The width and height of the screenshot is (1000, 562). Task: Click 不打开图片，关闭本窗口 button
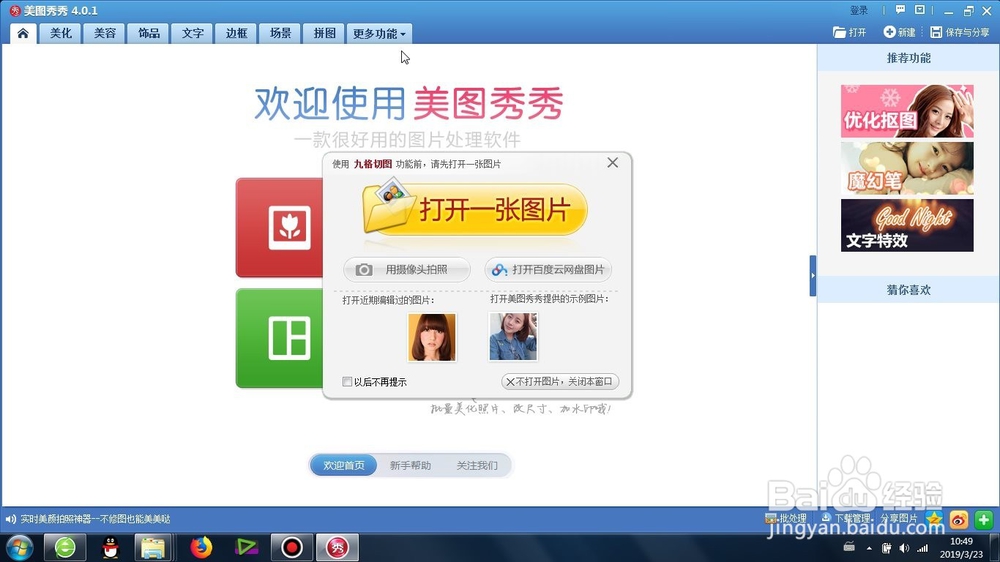point(559,381)
